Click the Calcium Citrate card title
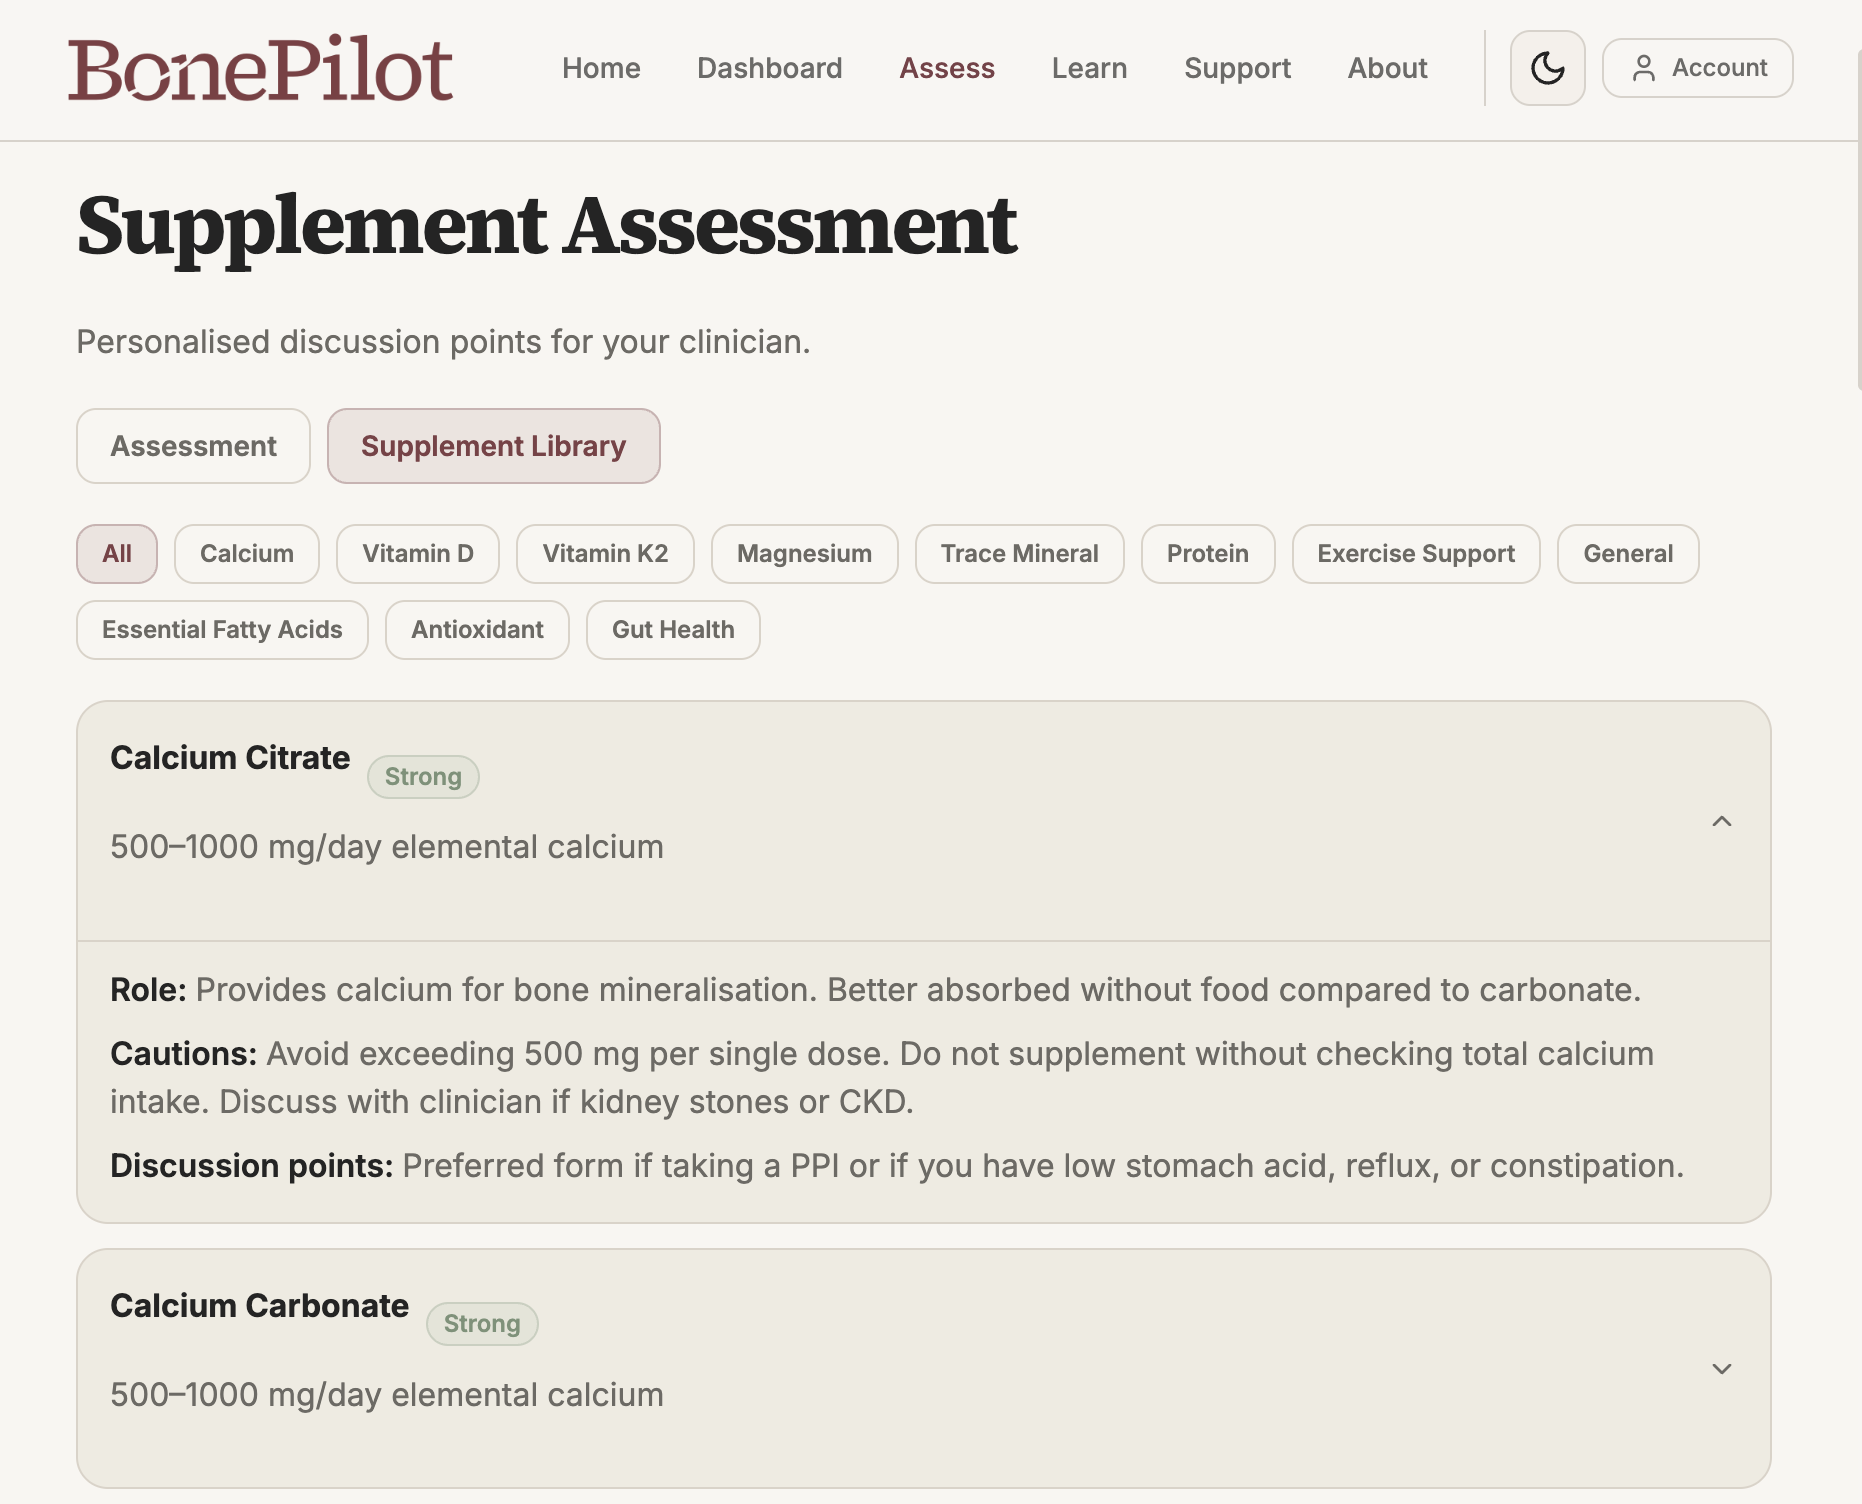This screenshot has width=1862, height=1504. click(230, 758)
